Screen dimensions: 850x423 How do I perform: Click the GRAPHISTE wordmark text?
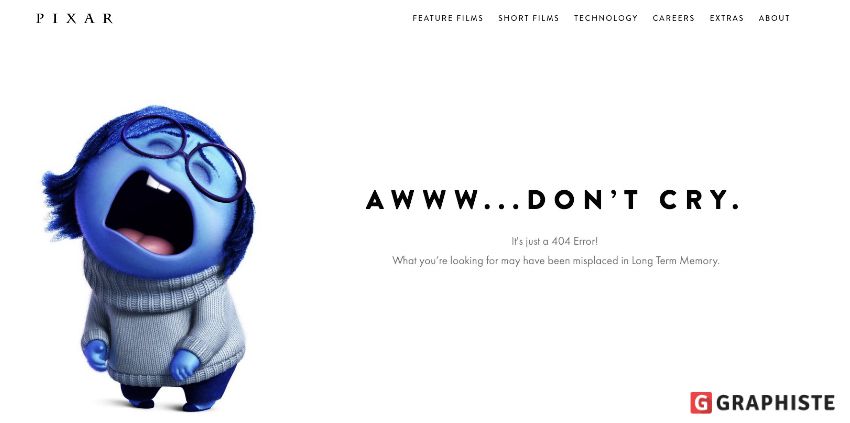click(x=776, y=403)
